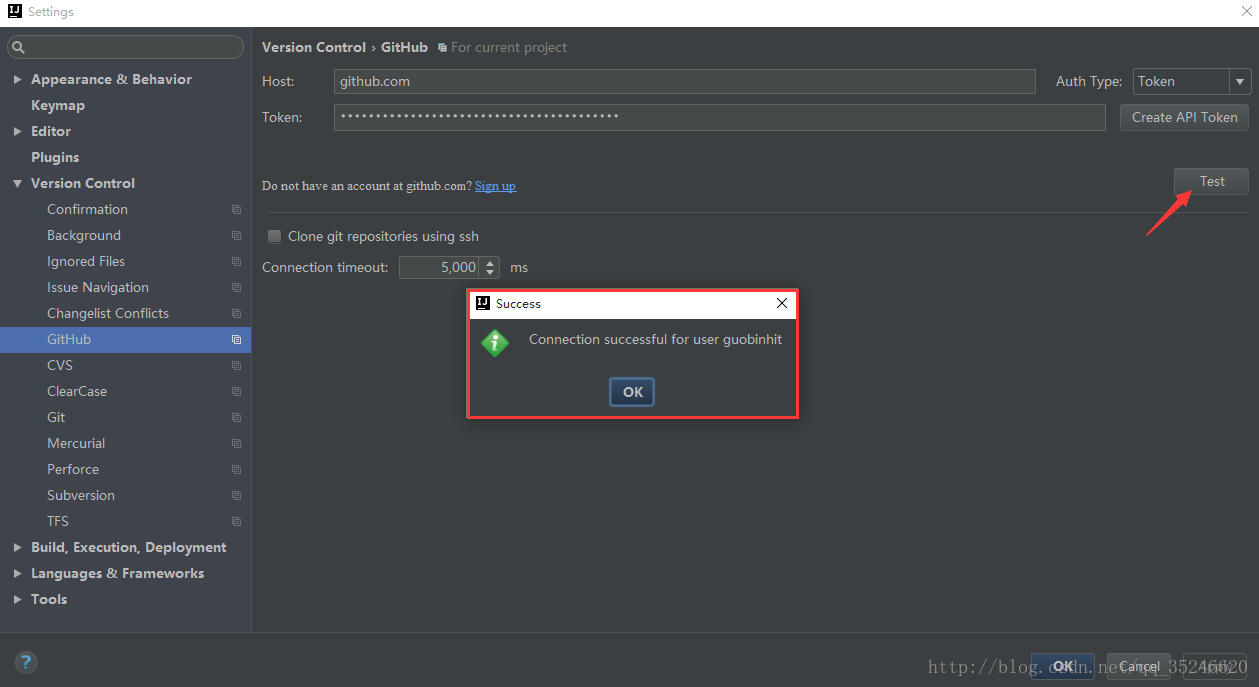Collapse the Version Control section
The image size is (1259, 687).
[17, 183]
